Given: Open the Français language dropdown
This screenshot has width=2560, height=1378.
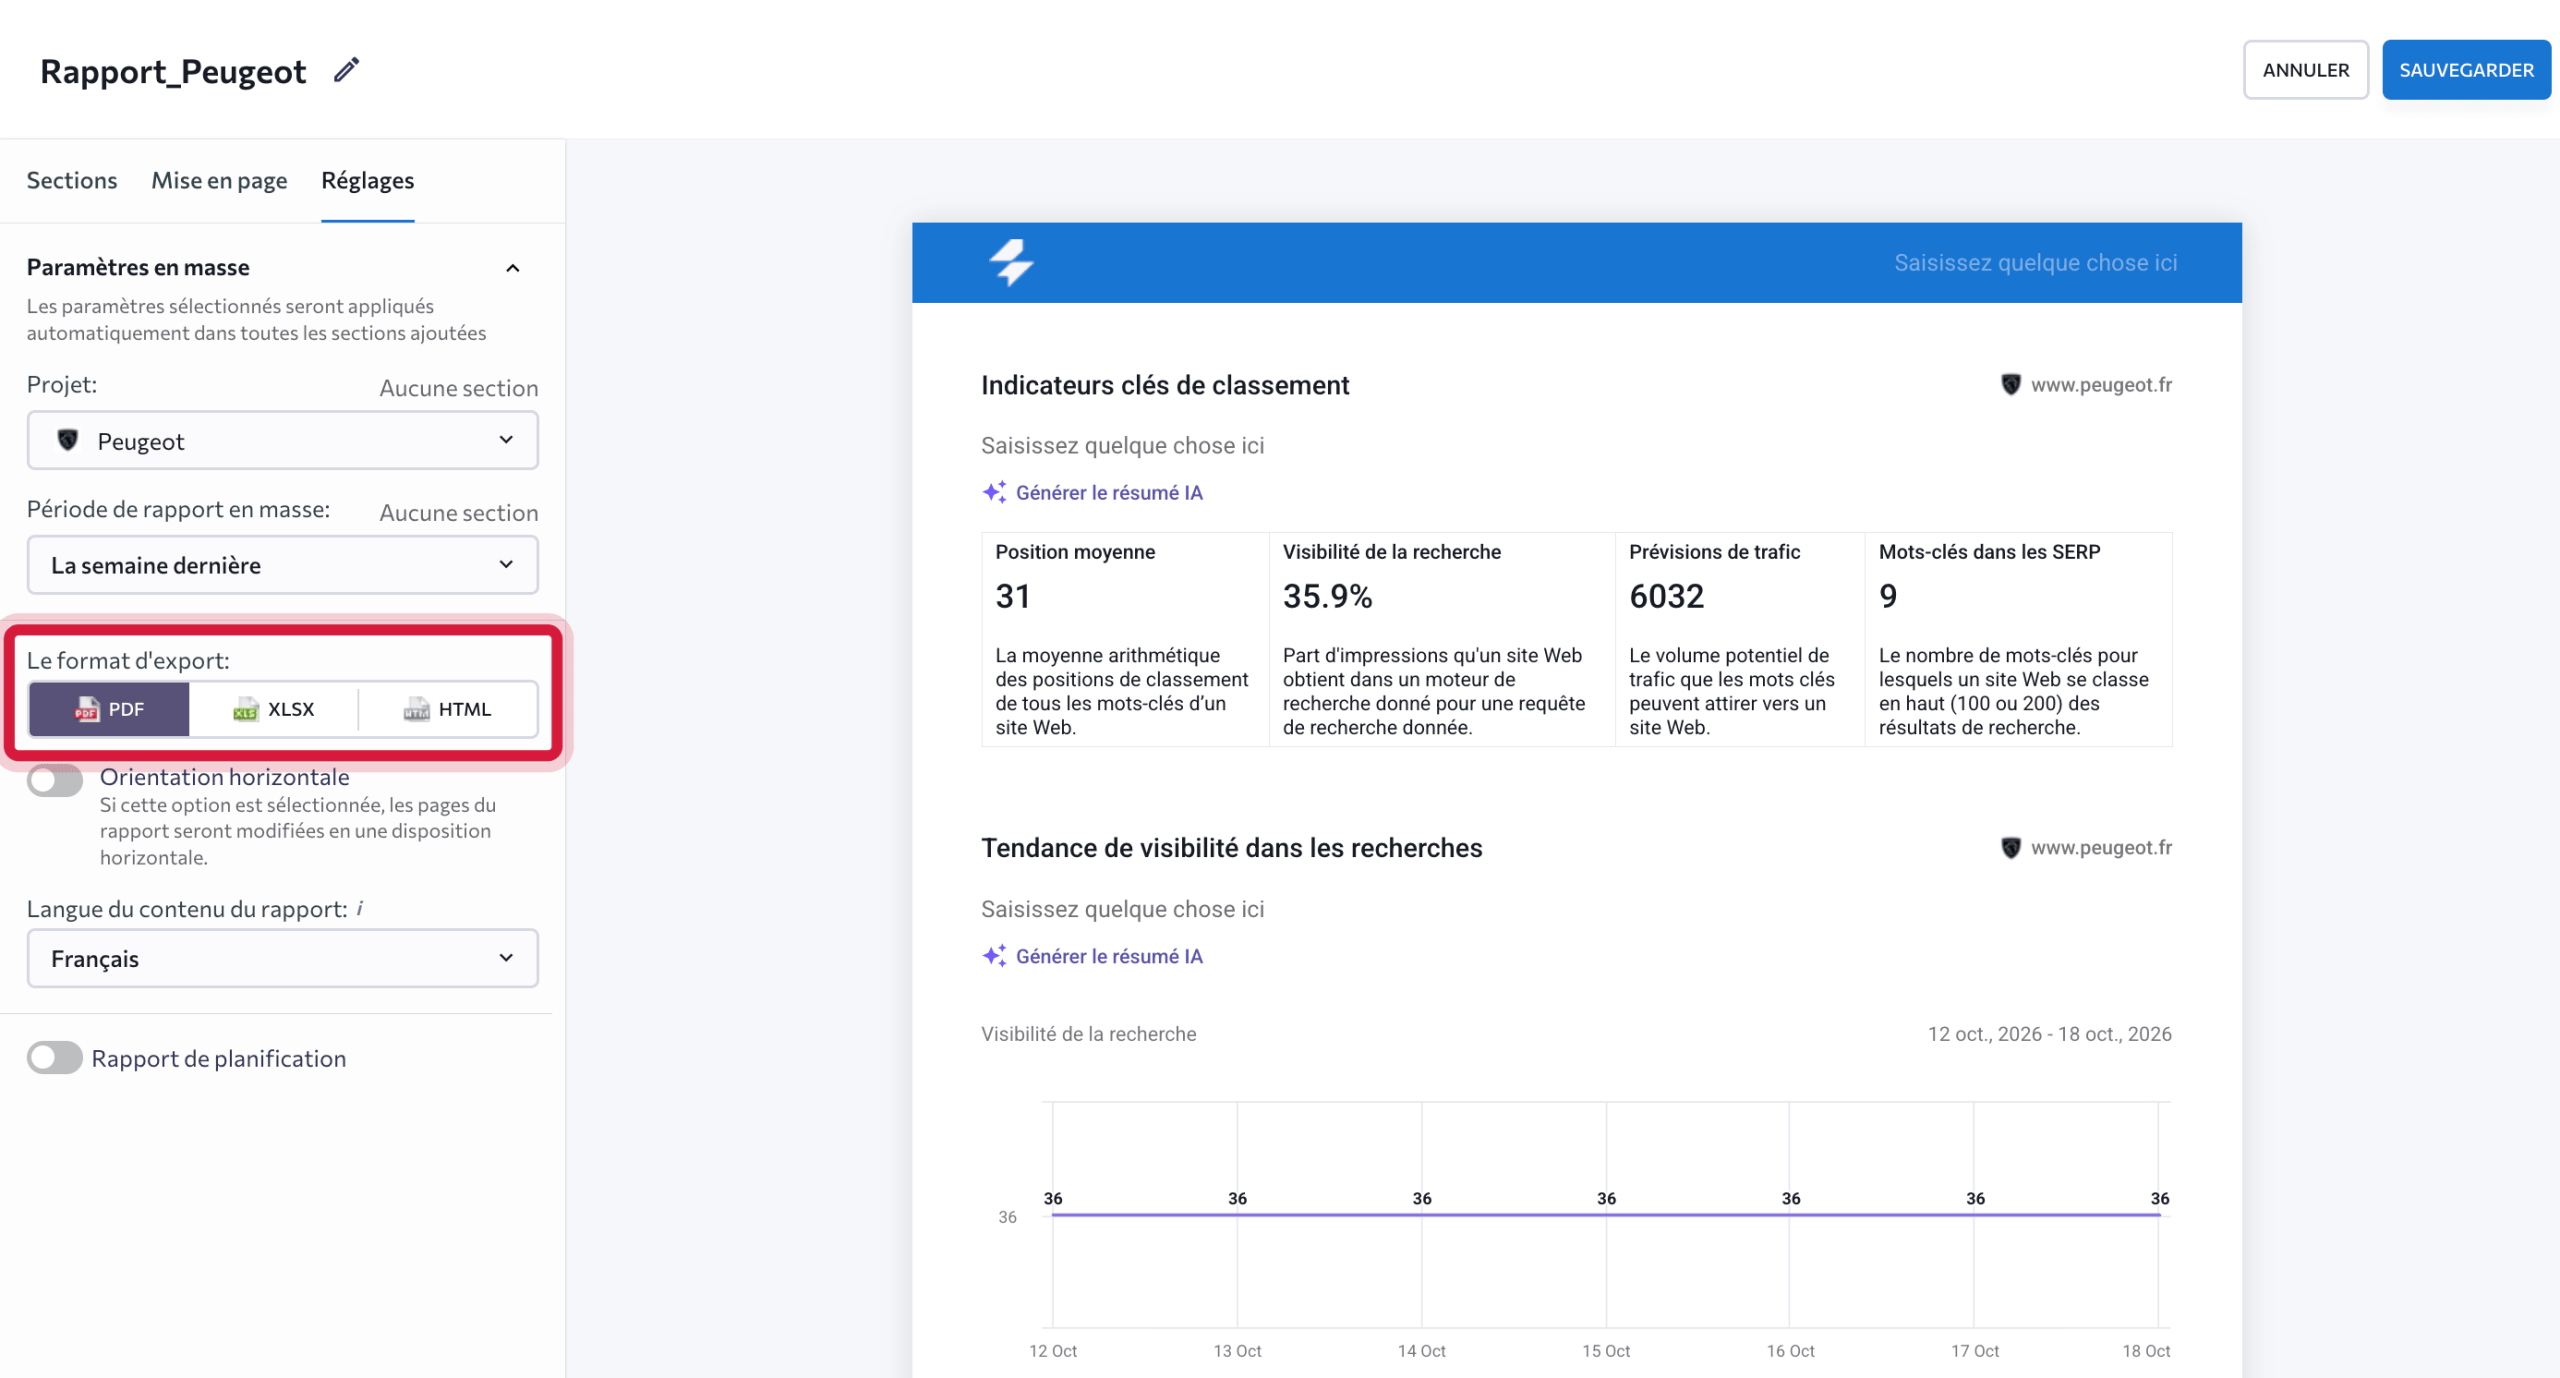Looking at the screenshot, I should pos(283,958).
